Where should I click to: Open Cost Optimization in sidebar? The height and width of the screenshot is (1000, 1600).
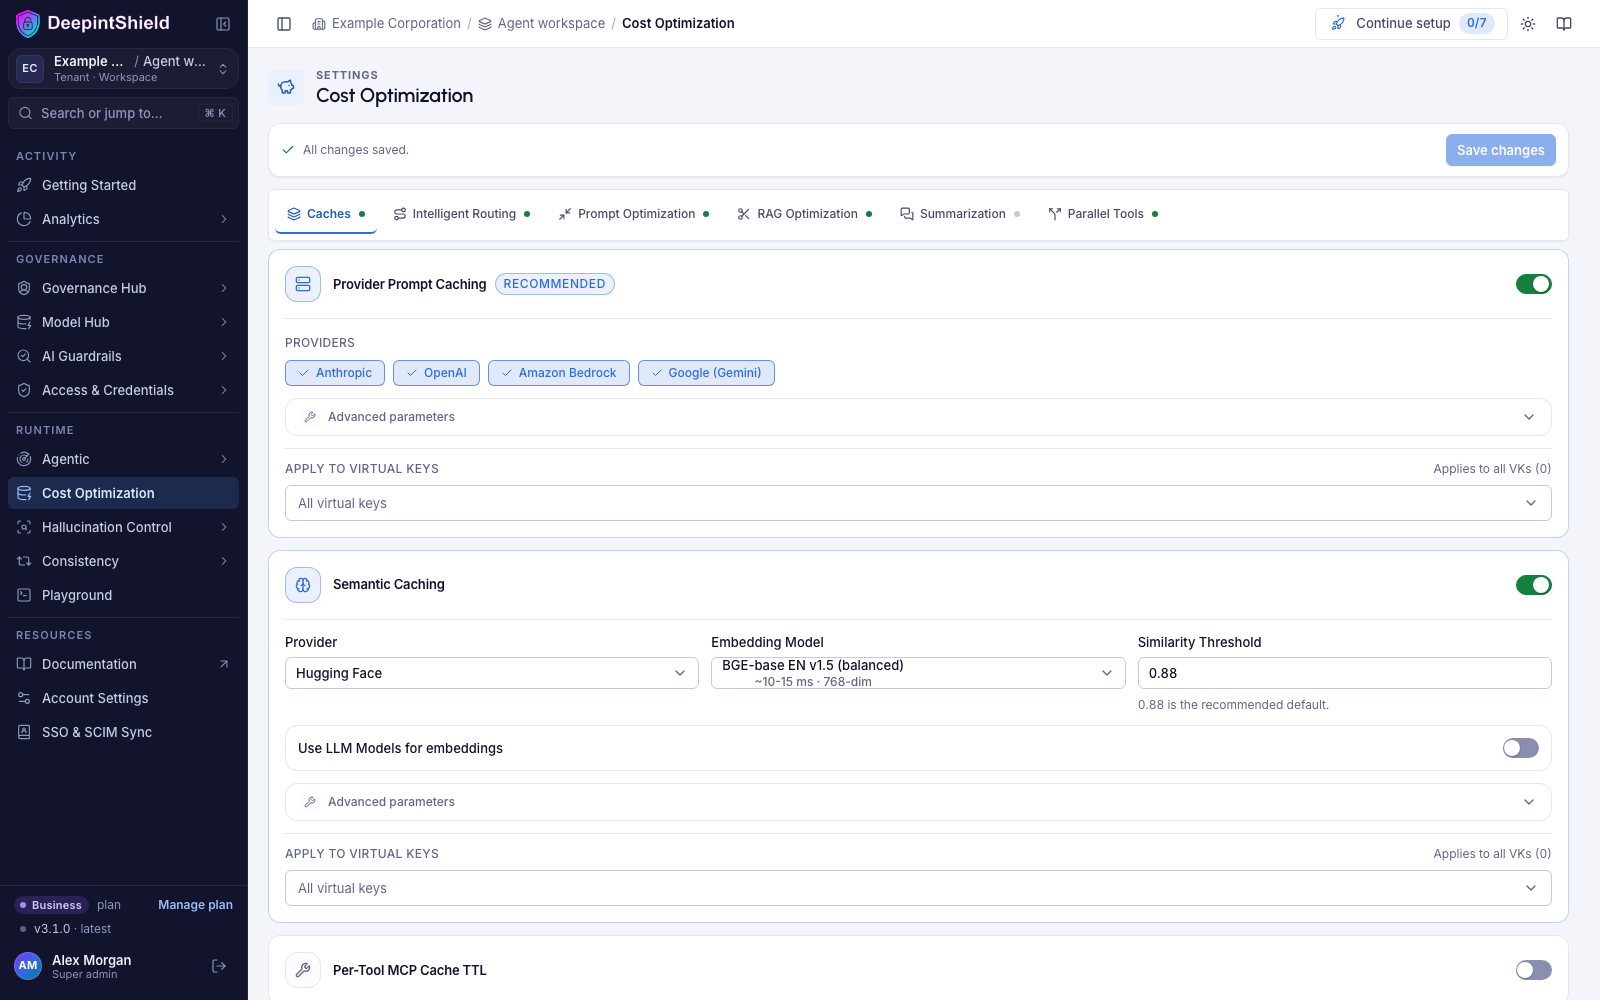tap(123, 493)
